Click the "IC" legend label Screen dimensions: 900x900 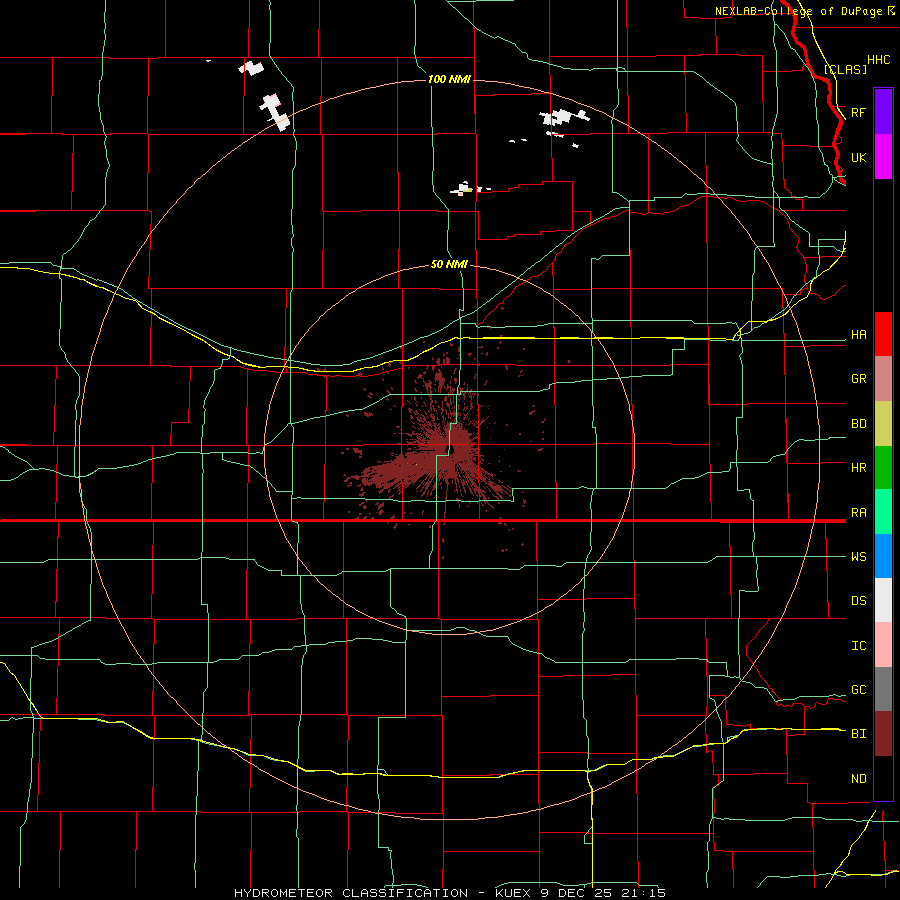click(858, 646)
